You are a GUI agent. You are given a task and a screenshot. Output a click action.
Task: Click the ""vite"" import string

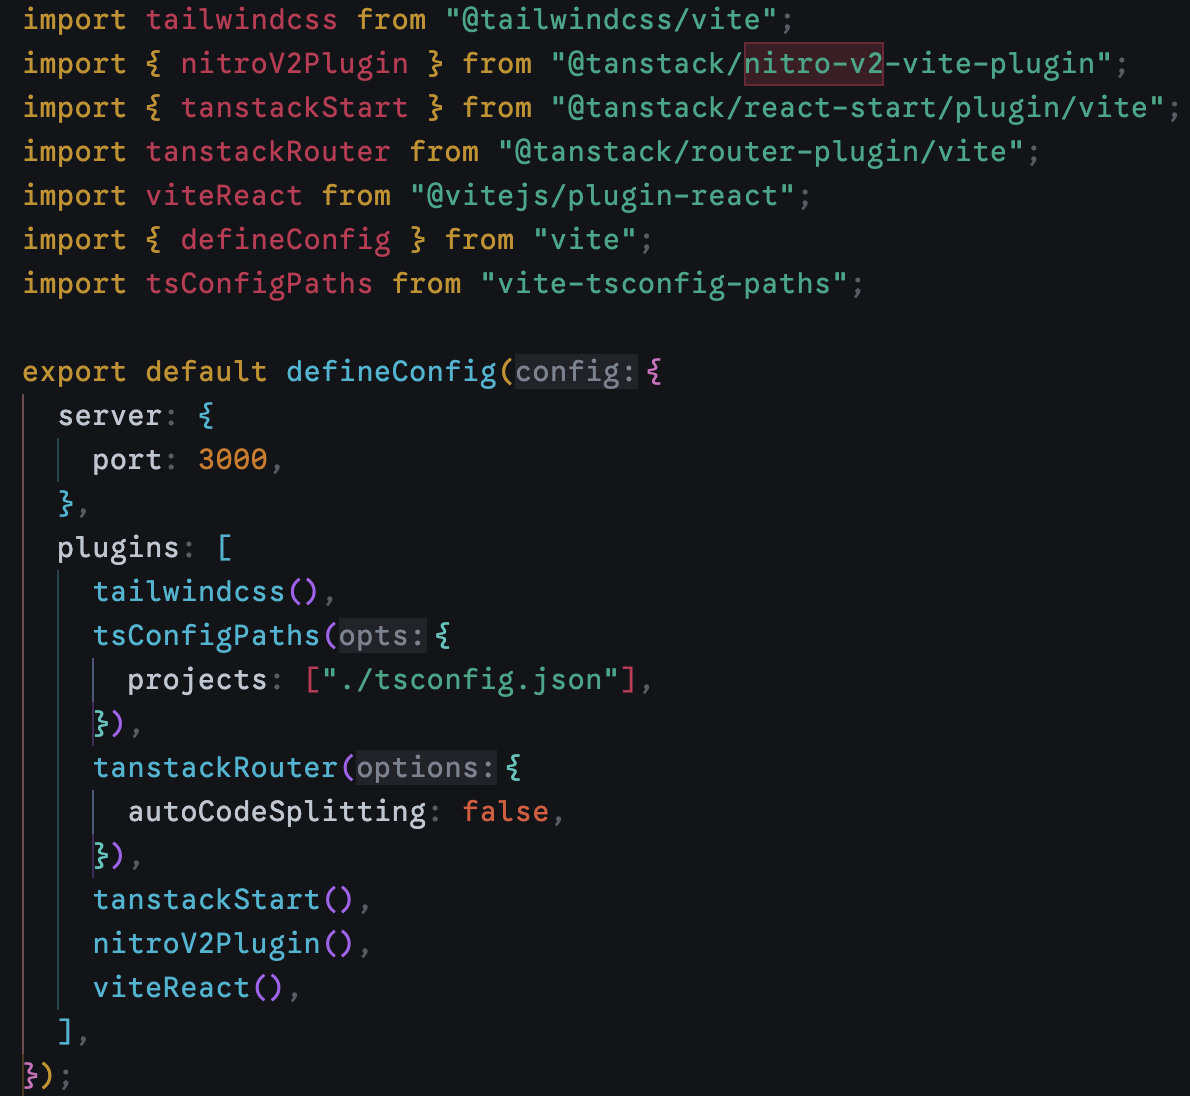(584, 240)
